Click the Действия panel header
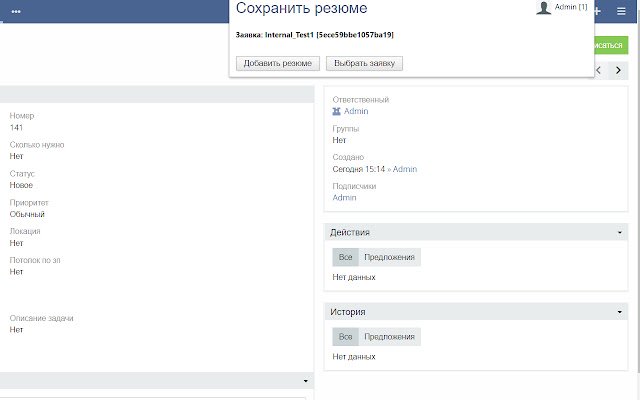Viewport: 640px width, 400px height. 476,232
